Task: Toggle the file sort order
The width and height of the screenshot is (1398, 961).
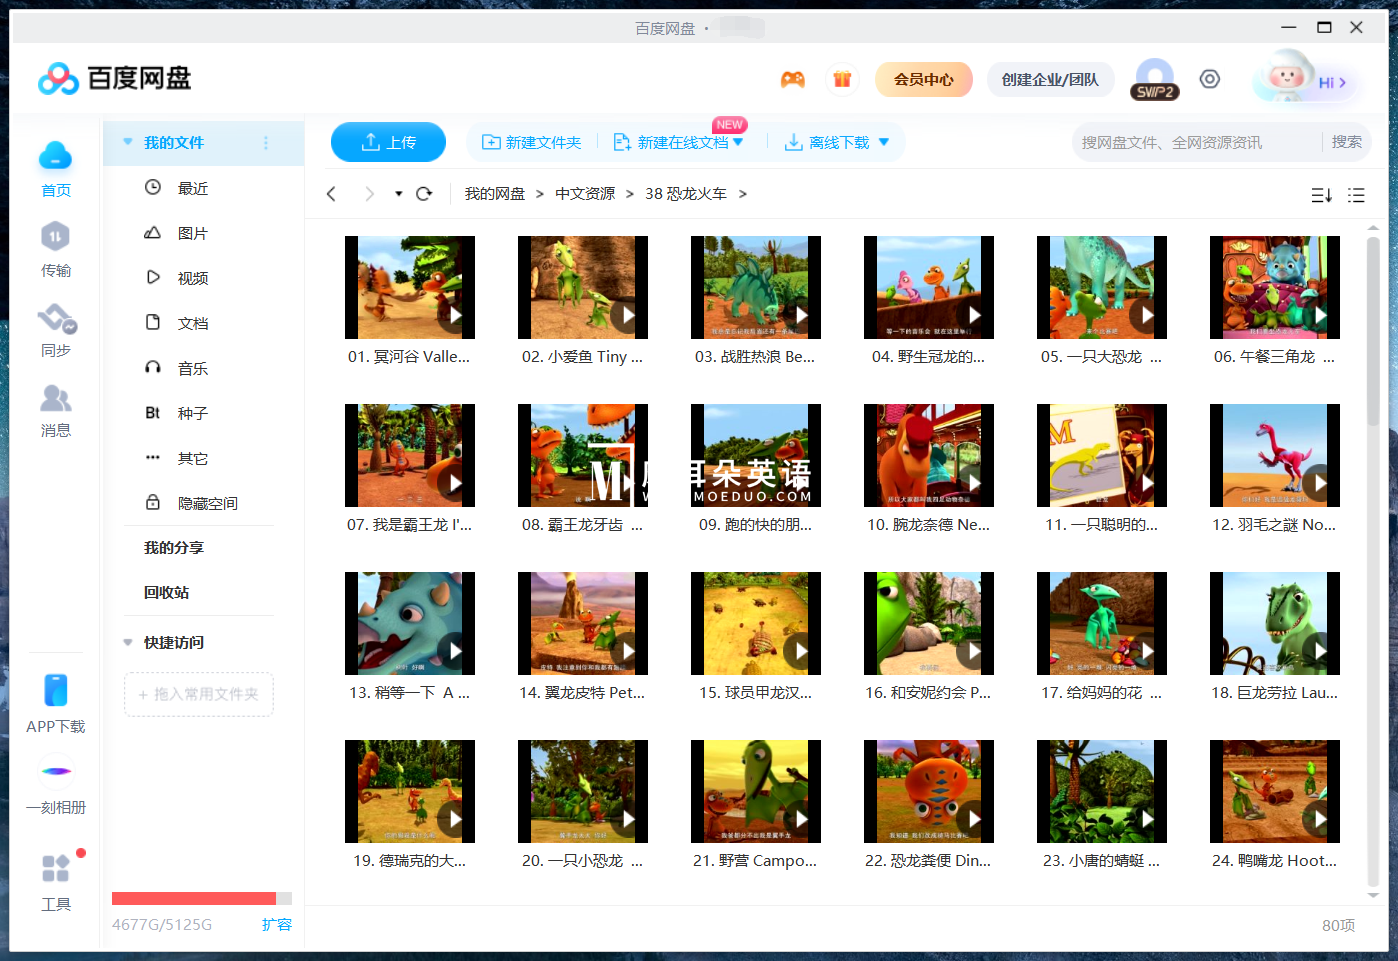Action: [x=1321, y=195]
